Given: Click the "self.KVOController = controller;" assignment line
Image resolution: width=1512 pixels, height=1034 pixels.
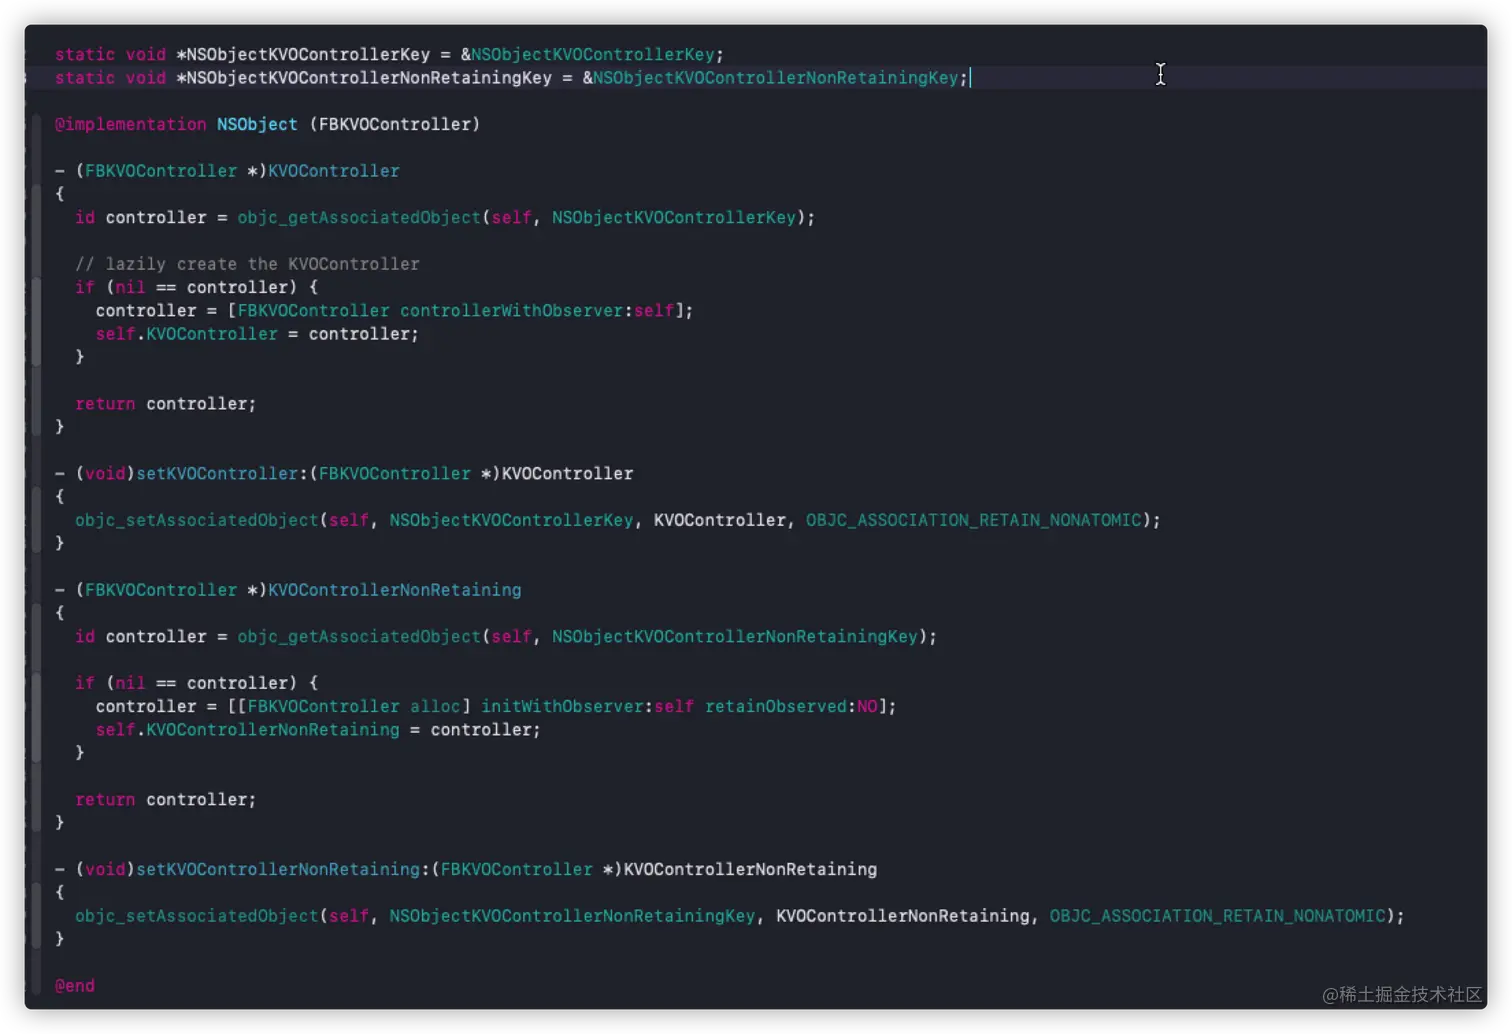Looking at the screenshot, I should pos(257,334).
